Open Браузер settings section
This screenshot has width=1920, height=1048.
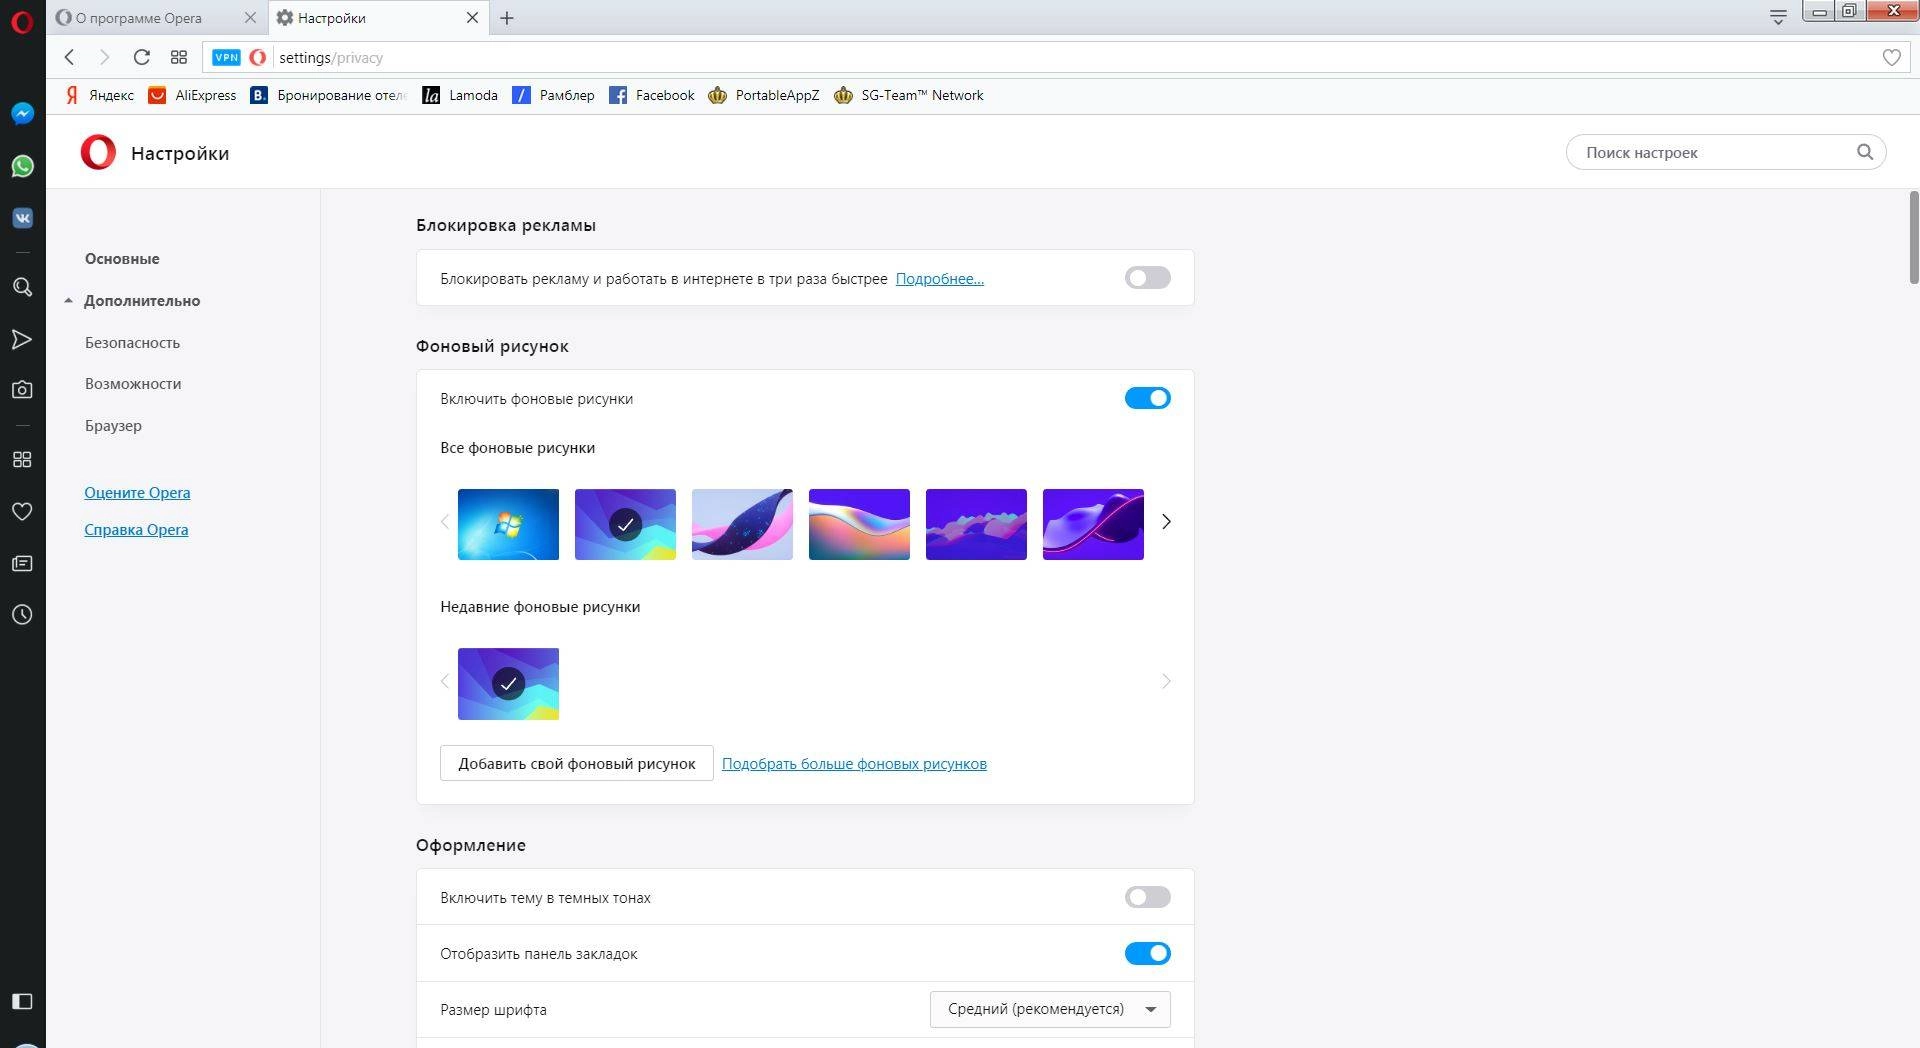(x=113, y=426)
